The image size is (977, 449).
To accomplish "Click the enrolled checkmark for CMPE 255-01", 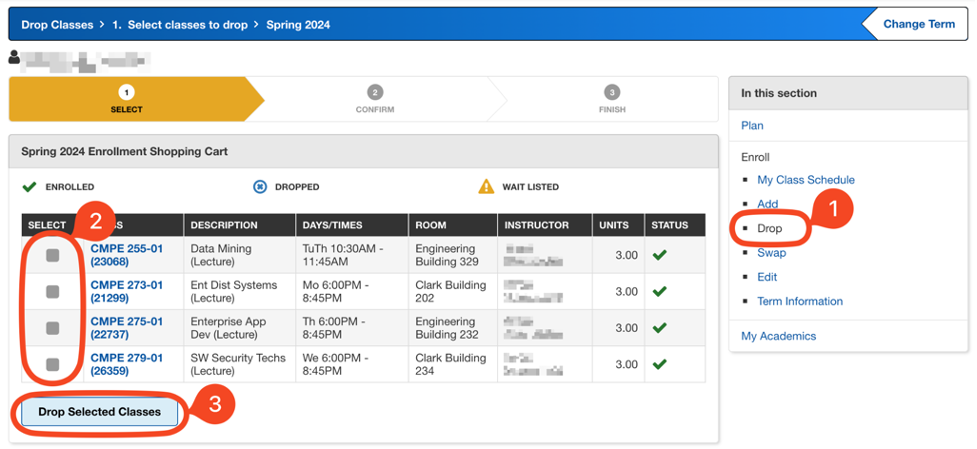I will (658, 255).
